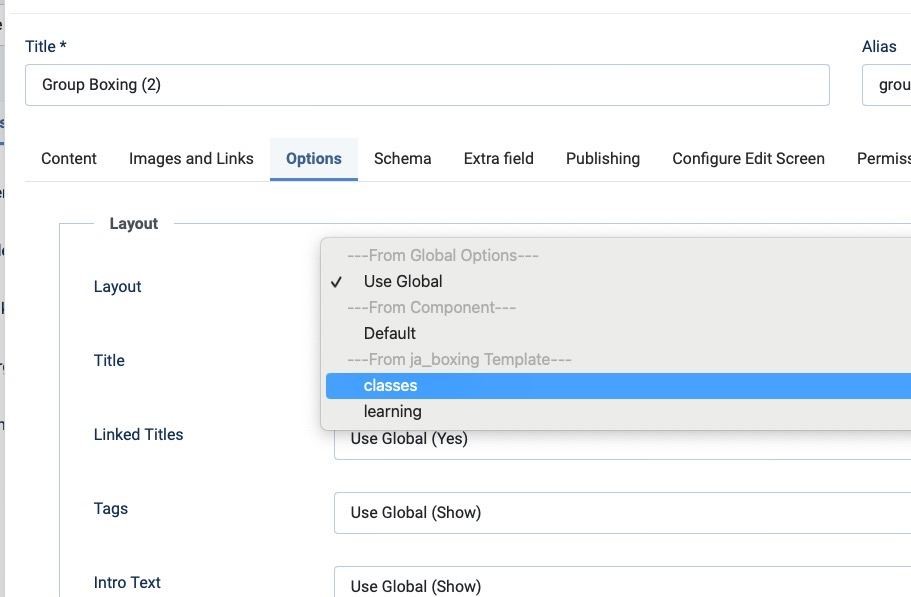911x597 pixels.
Task: Open the partially visible Permissions tab
Action: 883,158
